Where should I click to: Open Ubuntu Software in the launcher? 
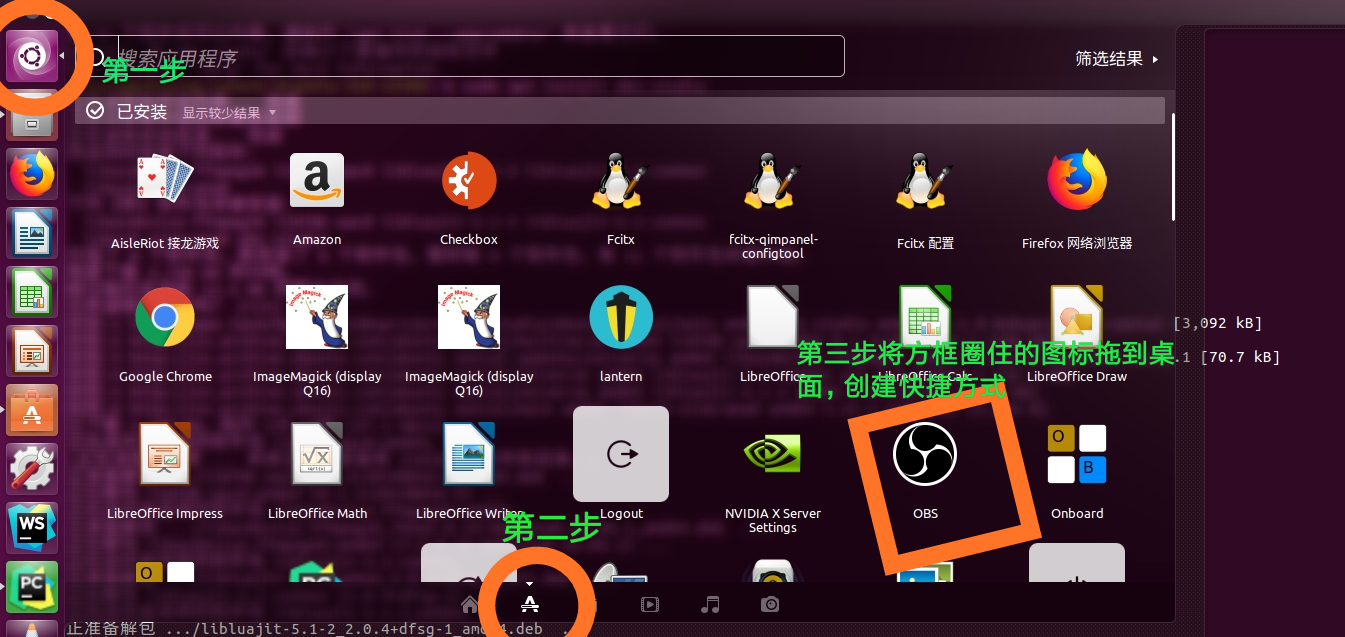tap(33, 410)
